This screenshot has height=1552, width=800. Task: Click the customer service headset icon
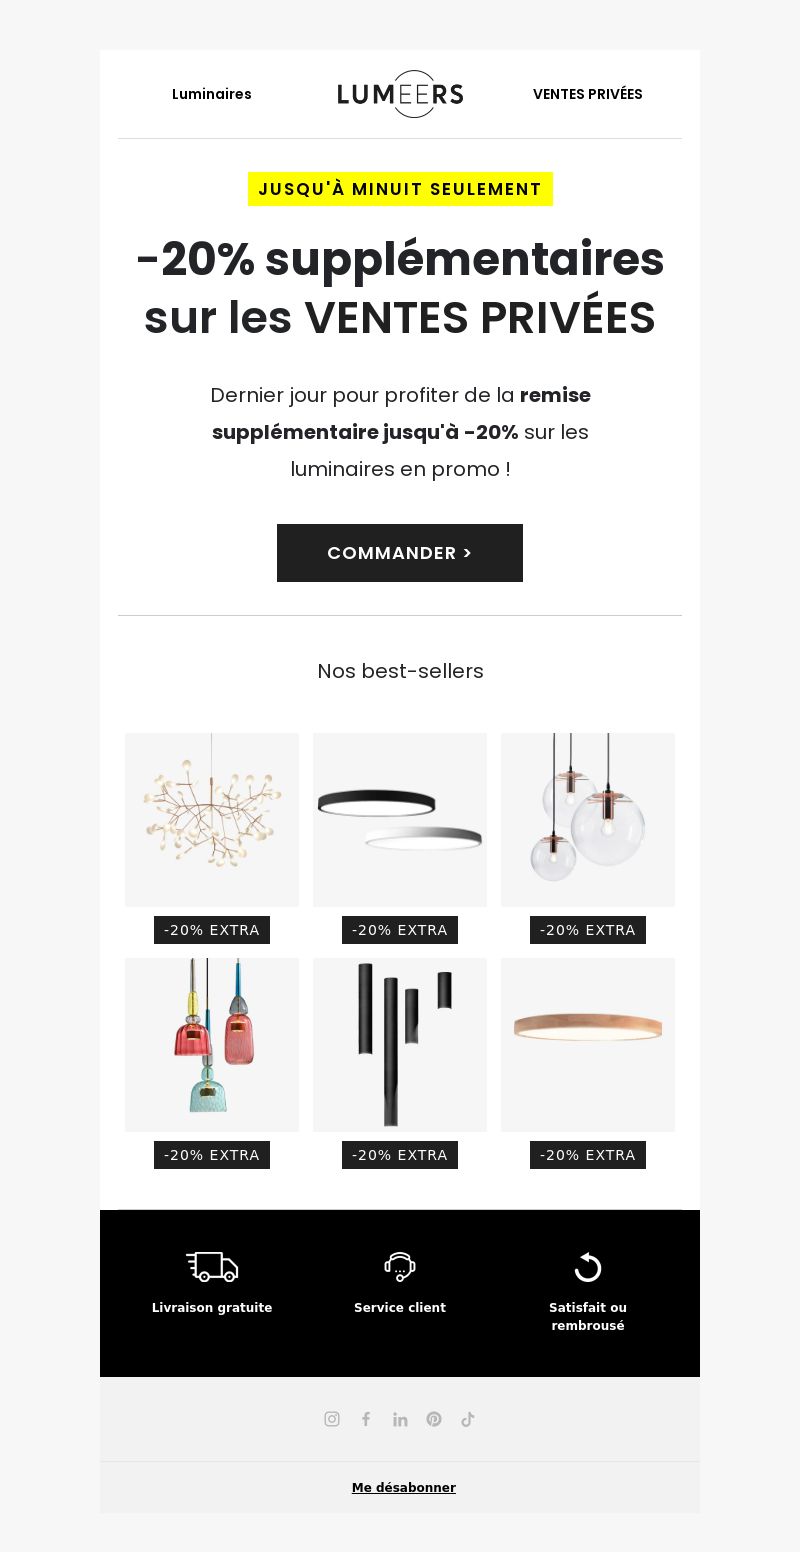click(400, 1267)
